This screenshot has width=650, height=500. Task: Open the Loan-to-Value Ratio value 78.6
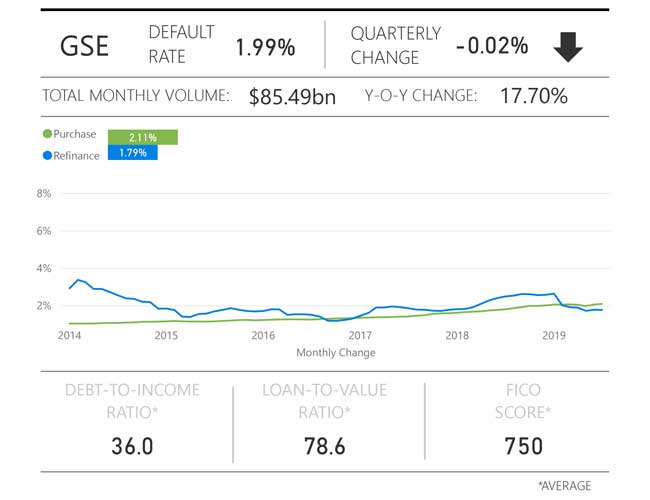(x=324, y=445)
